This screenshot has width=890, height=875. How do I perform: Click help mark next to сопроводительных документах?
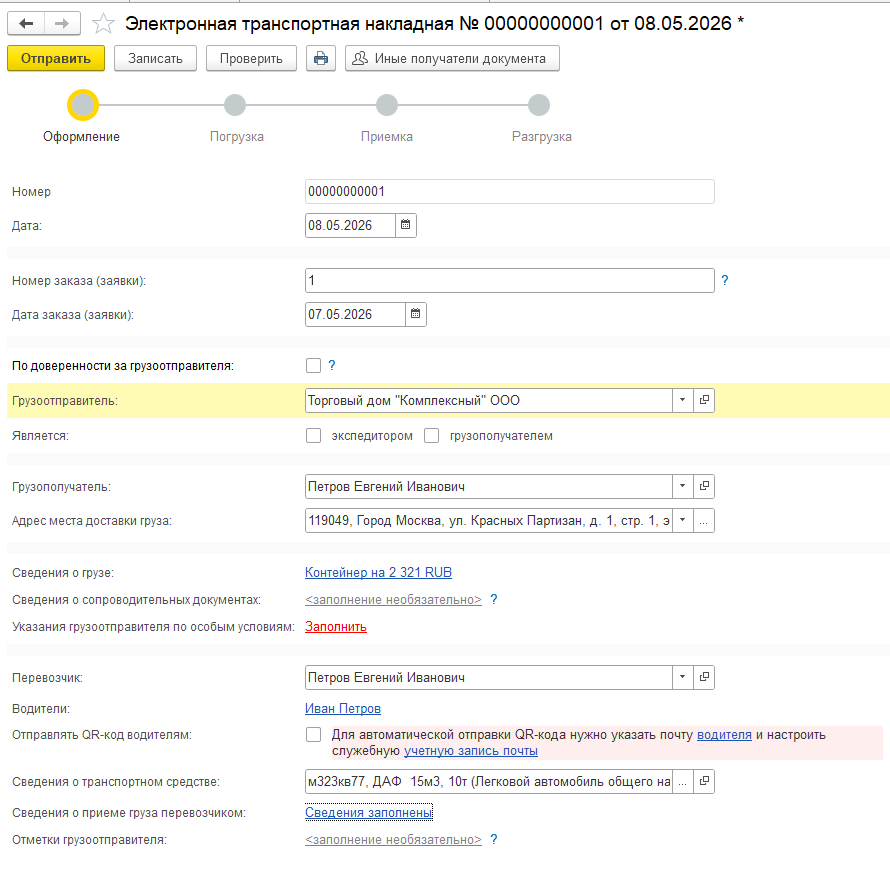(494, 600)
